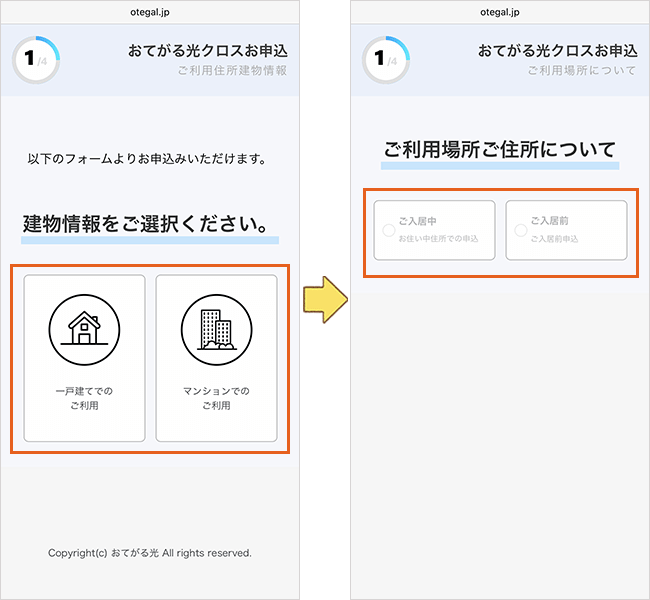
Task: Click otegal.jp address bar on left screen
Action: (150, 12)
